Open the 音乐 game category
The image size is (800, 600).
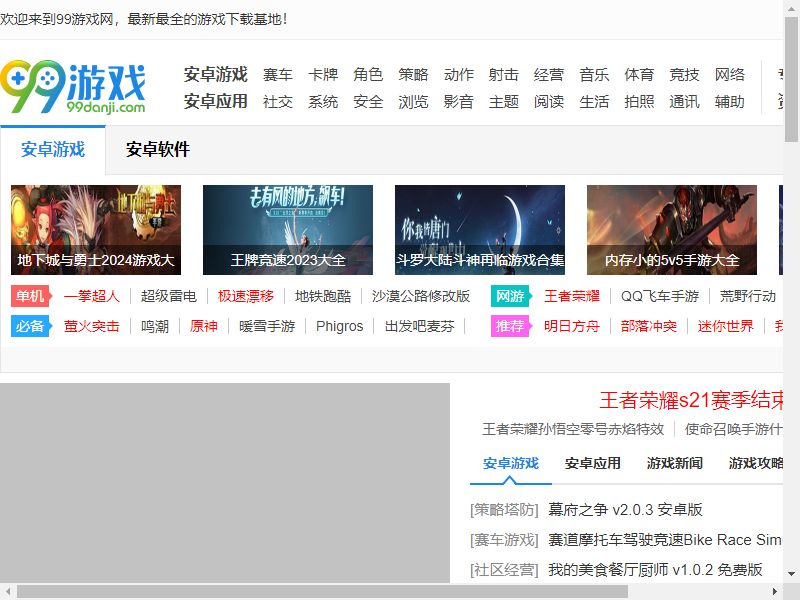594,75
